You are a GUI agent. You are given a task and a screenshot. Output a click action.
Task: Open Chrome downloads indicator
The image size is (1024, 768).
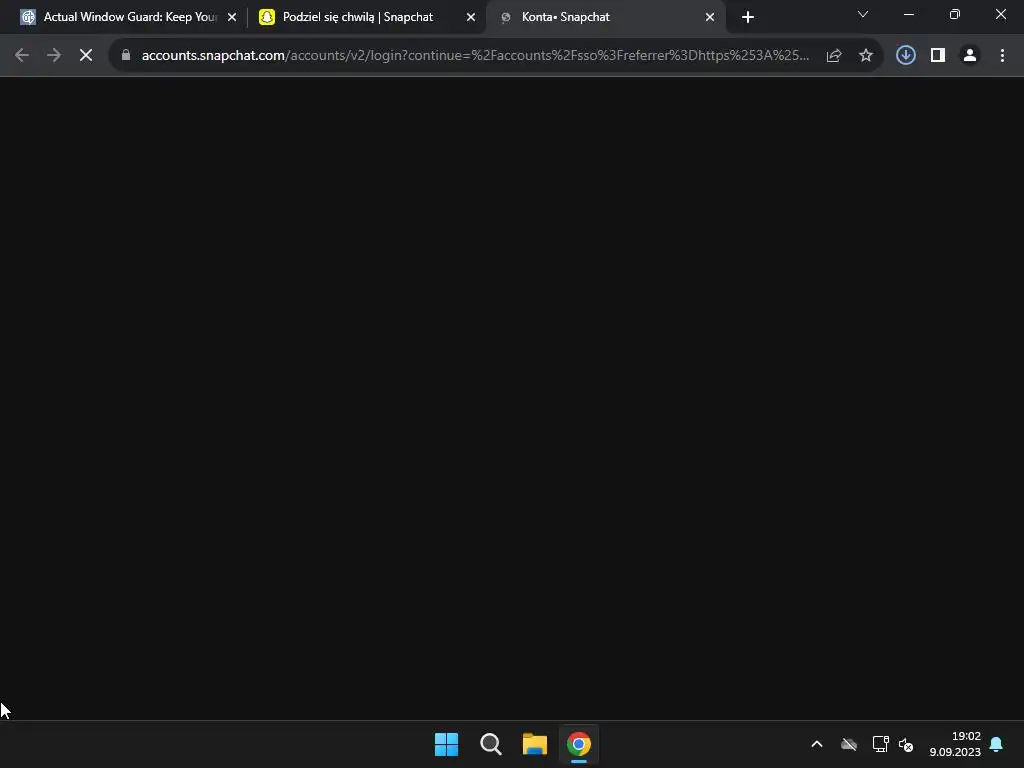tap(906, 56)
